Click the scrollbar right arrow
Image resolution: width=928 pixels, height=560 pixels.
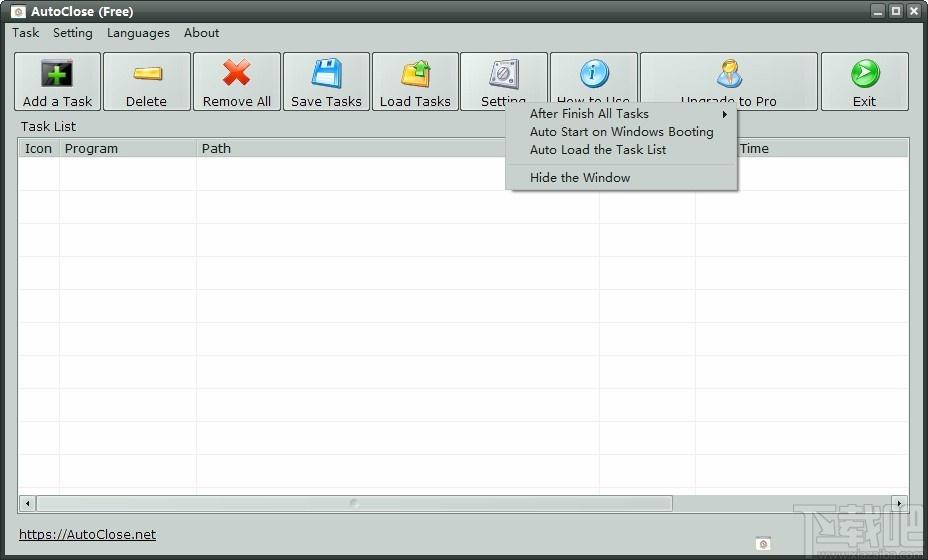pyautogui.click(x=899, y=503)
